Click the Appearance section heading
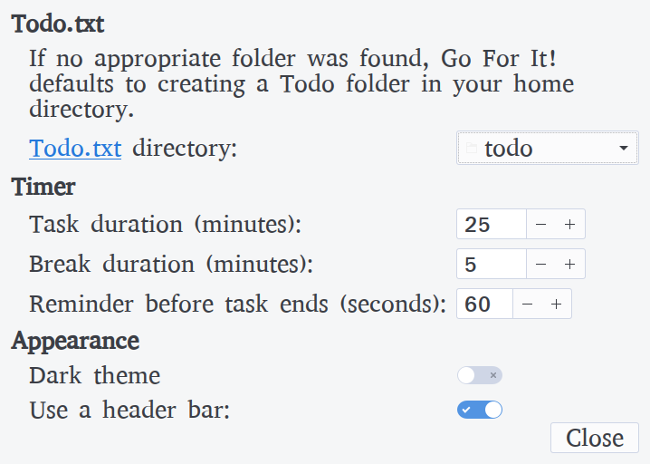The image size is (650, 464). point(75,340)
